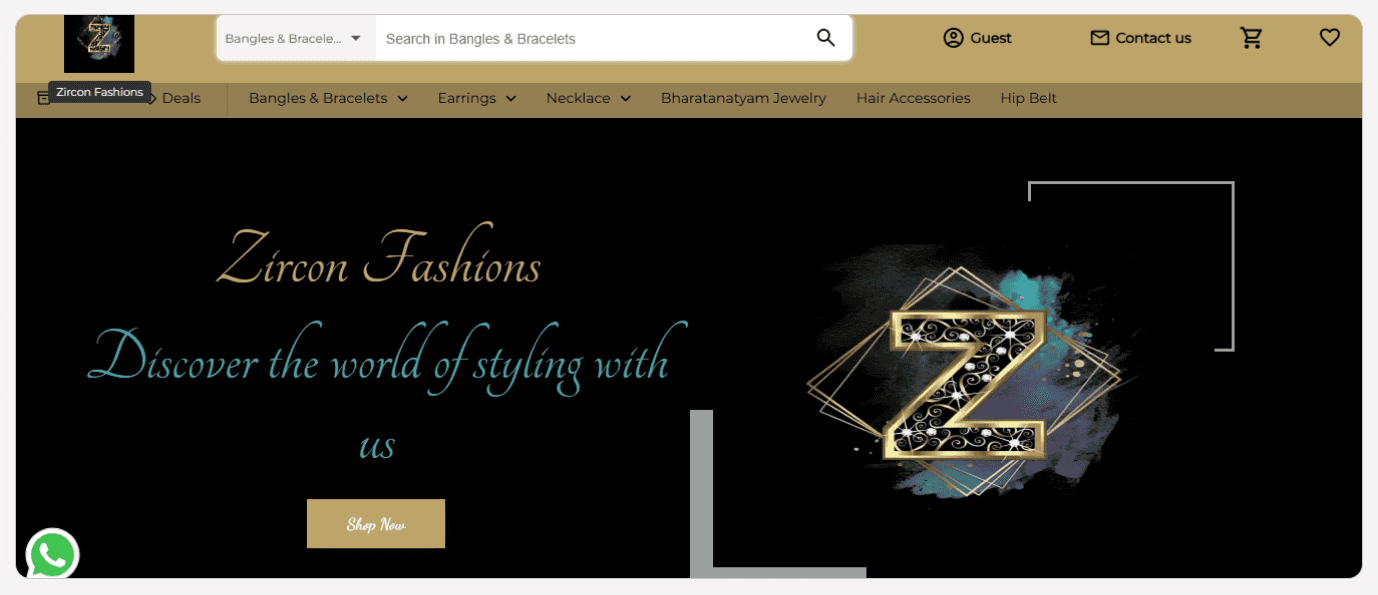Click the Contact us link
The width and height of the screenshot is (1378, 595).
click(1153, 38)
